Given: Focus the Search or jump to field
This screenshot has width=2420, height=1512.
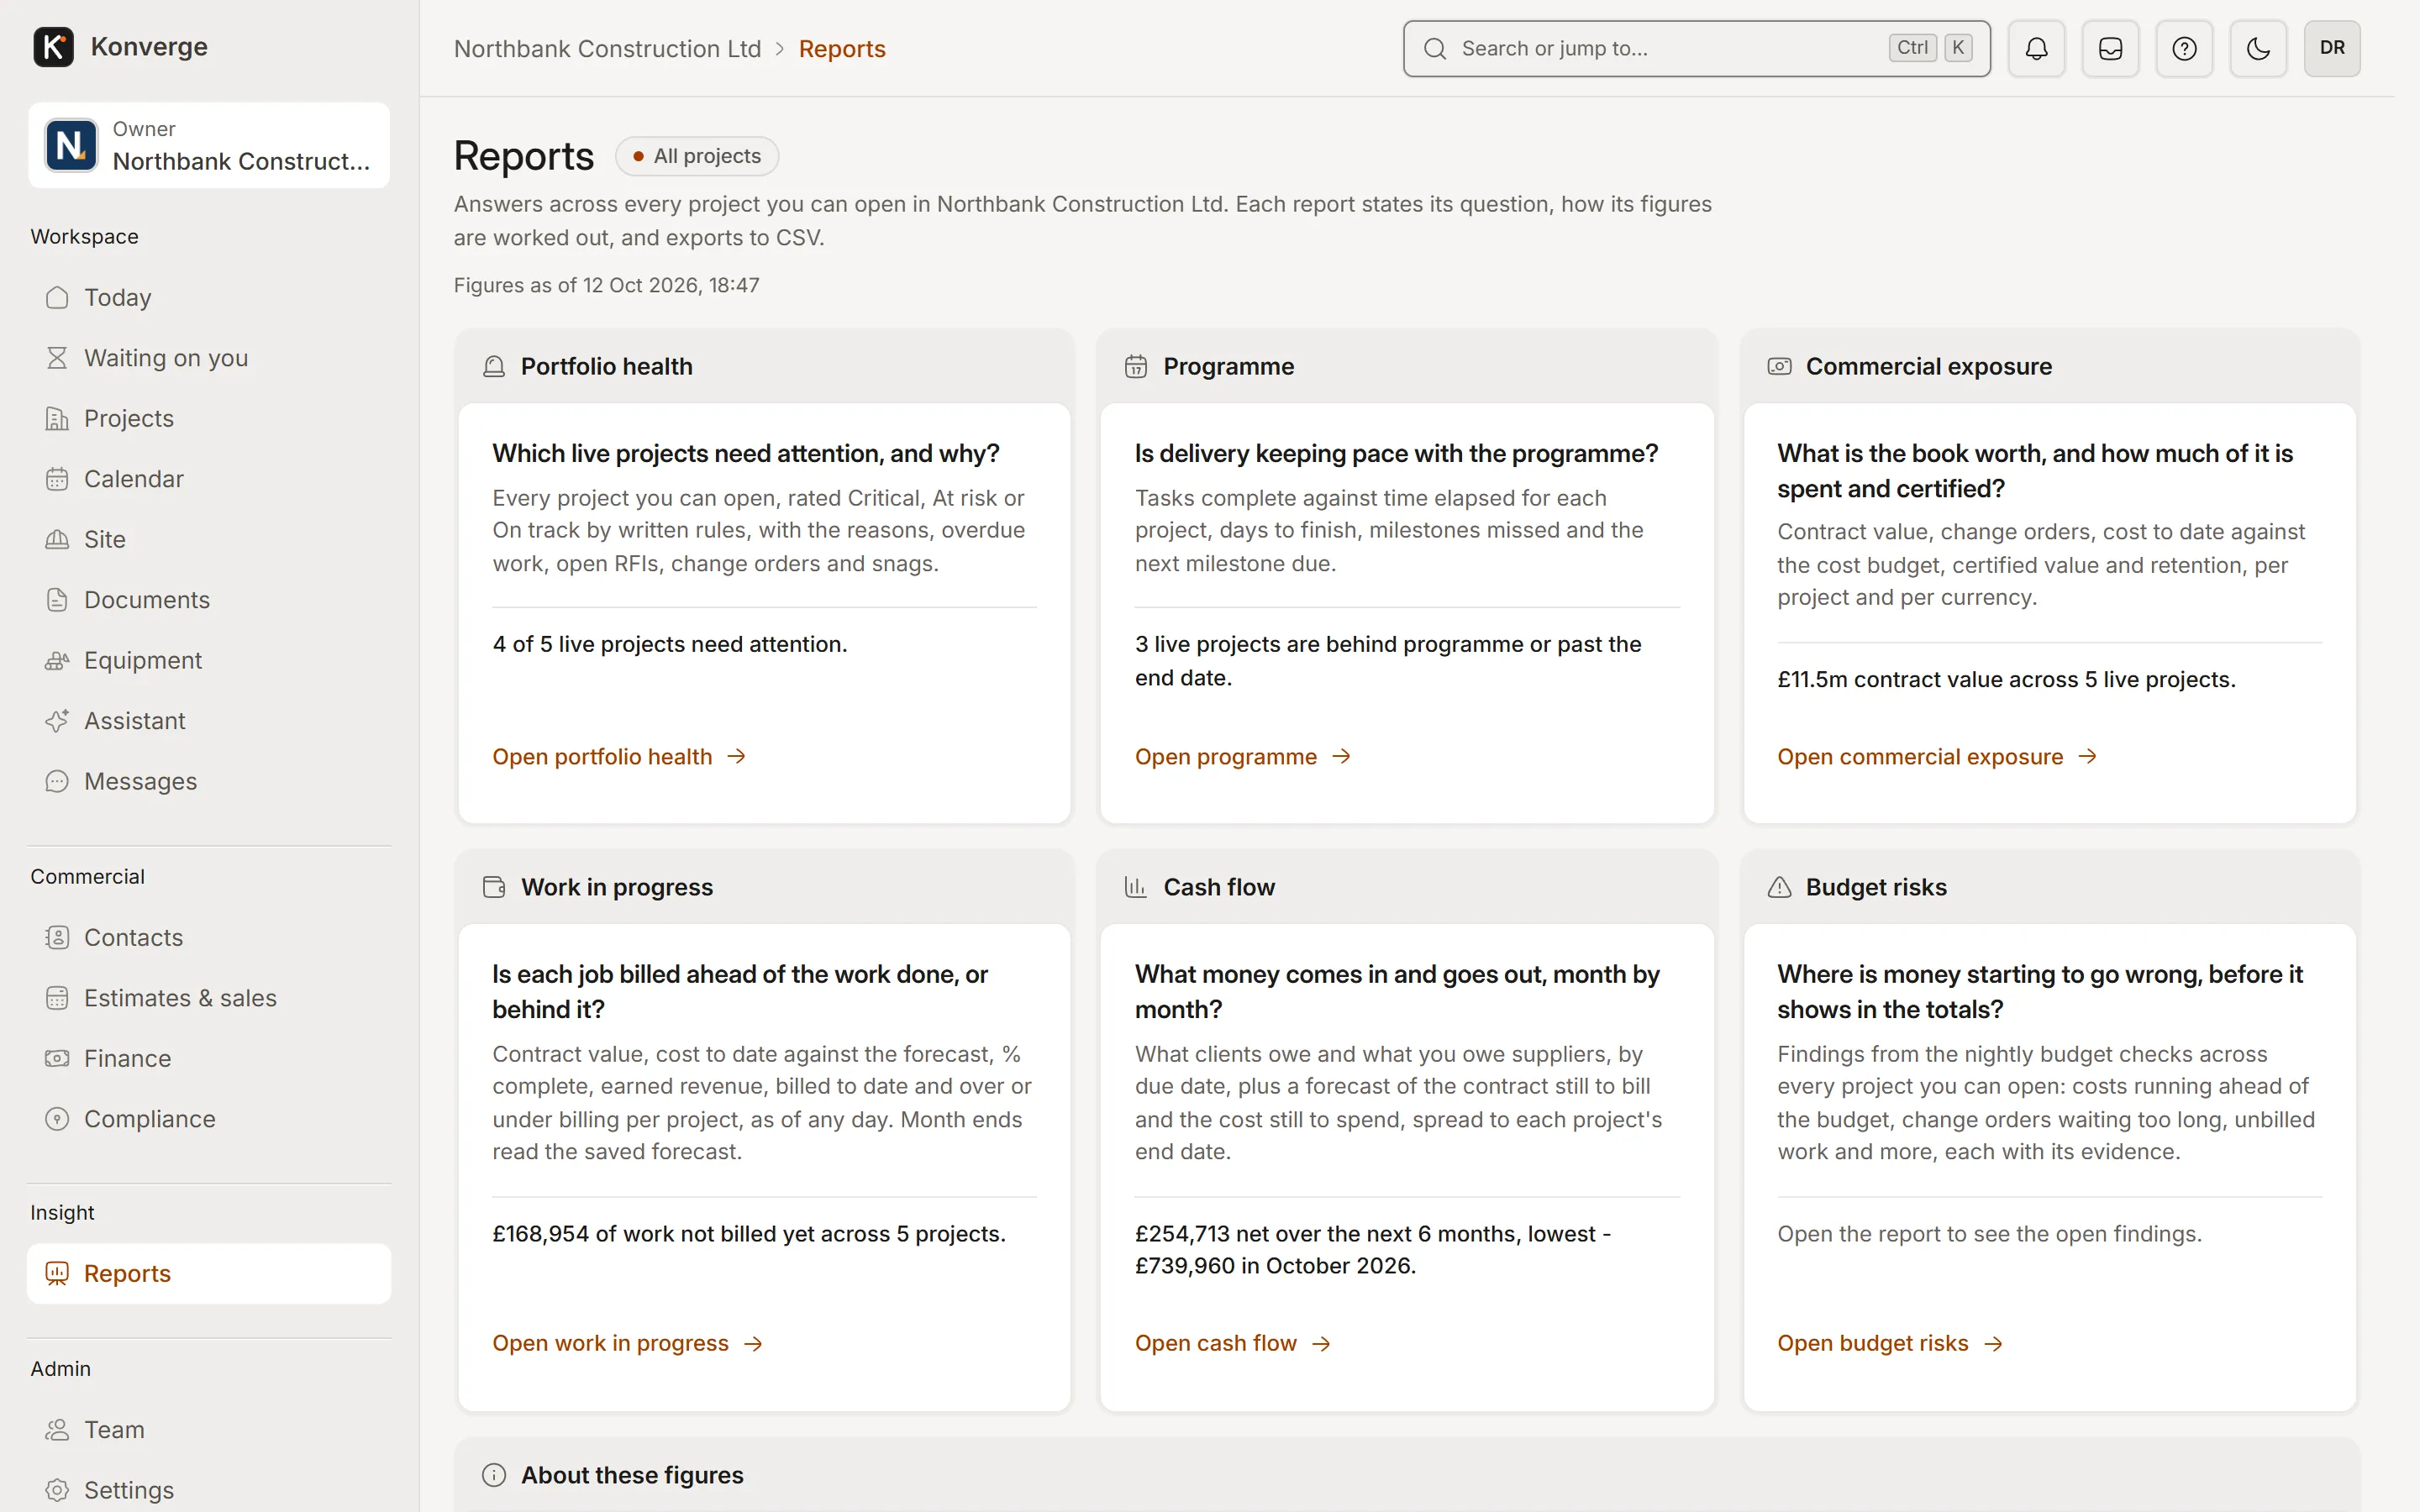Looking at the screenshot, I should pos(1696,48).
